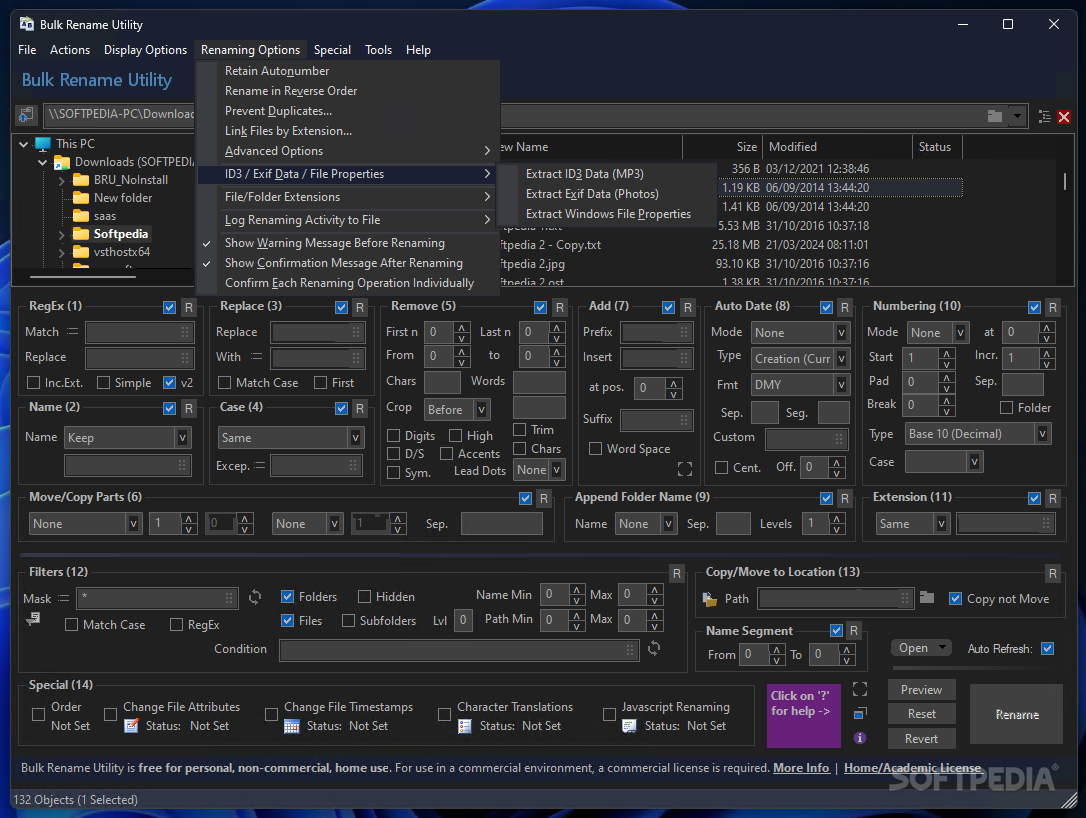This screenshot has width=1086, height=818.
Task: Click the Numbering (10) reset R button
Action: pos(1052,308)
